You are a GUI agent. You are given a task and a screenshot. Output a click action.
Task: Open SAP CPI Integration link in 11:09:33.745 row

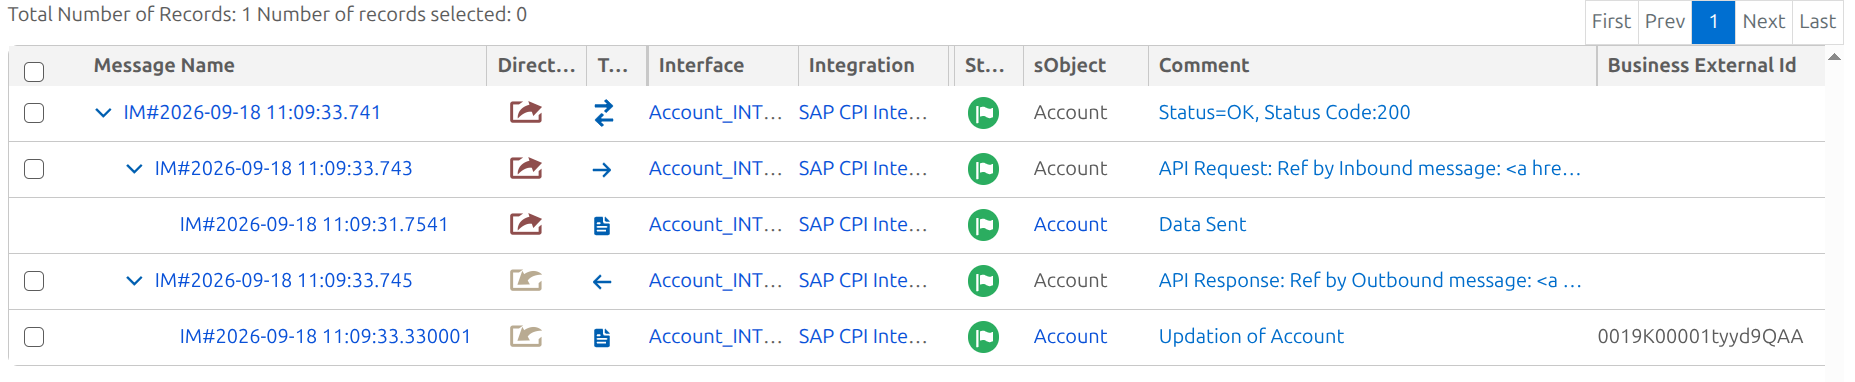(x=863, y=280)
